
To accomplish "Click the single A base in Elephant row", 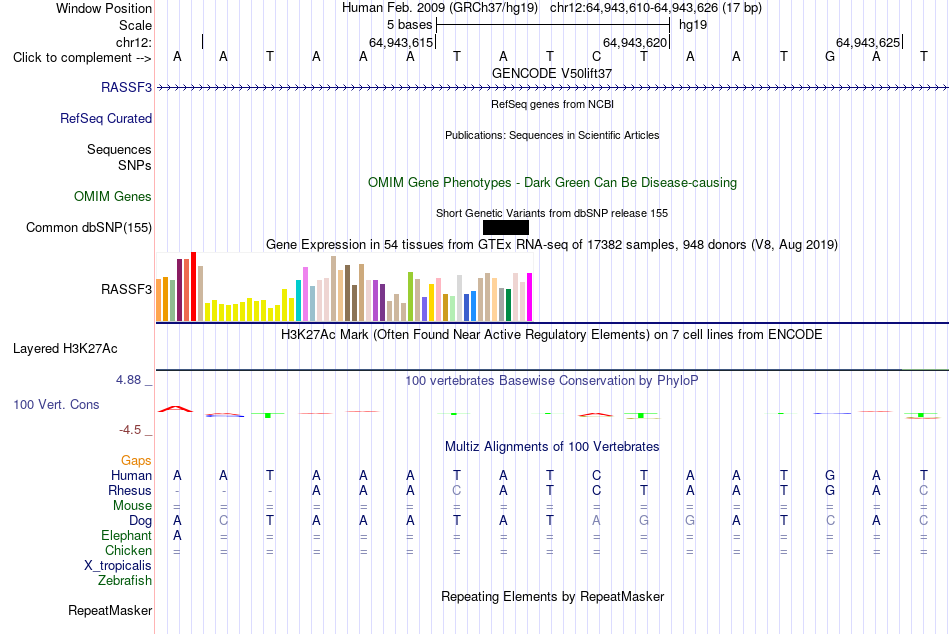I will [177, 535].
